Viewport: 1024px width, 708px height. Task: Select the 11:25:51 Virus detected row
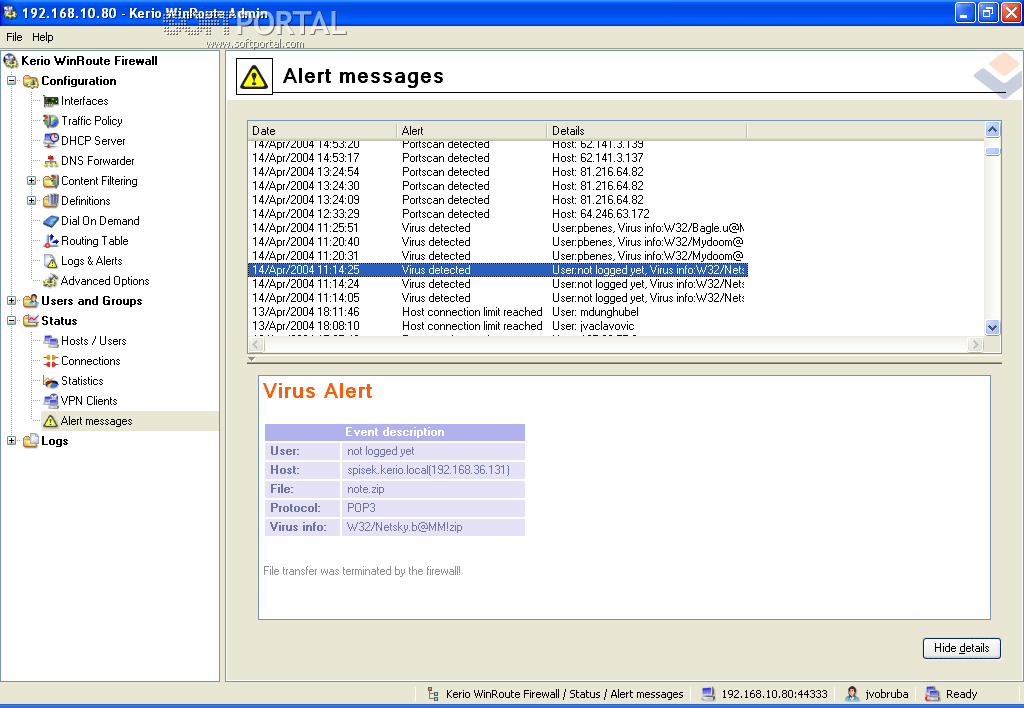498,228
